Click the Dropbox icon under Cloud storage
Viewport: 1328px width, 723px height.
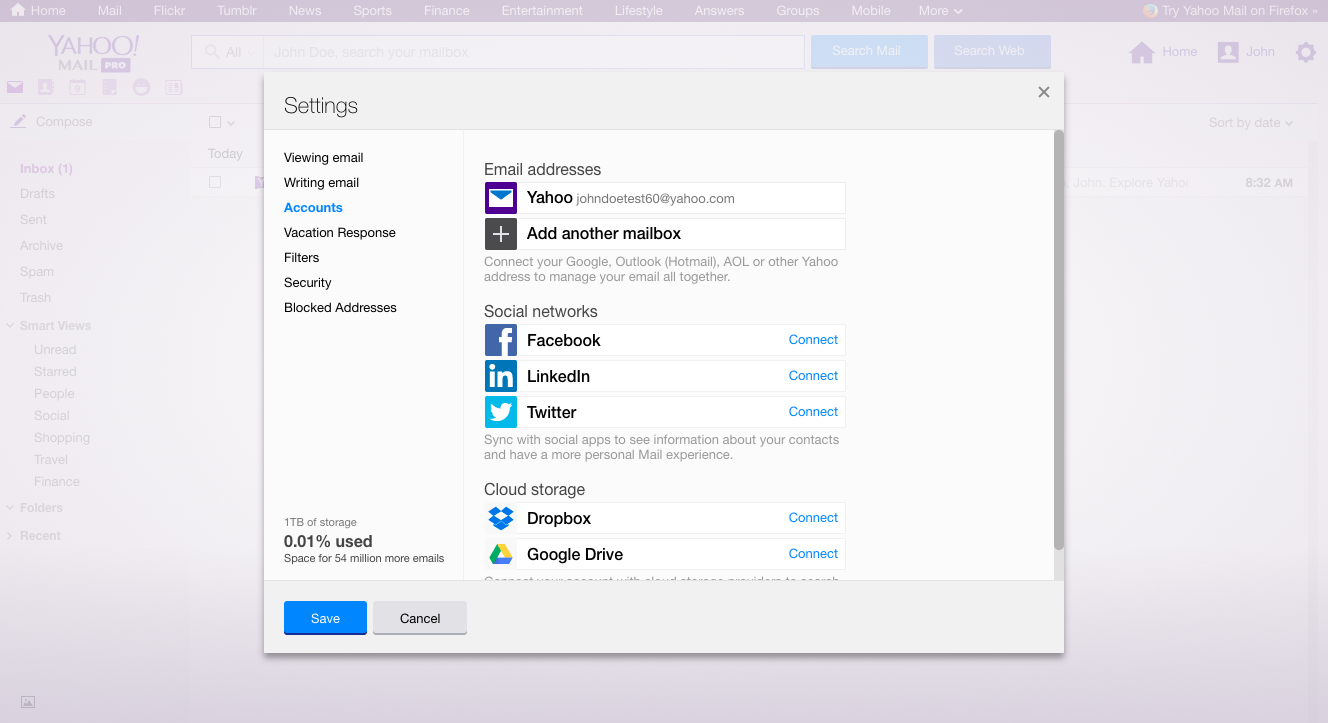(x=500, y=518)
